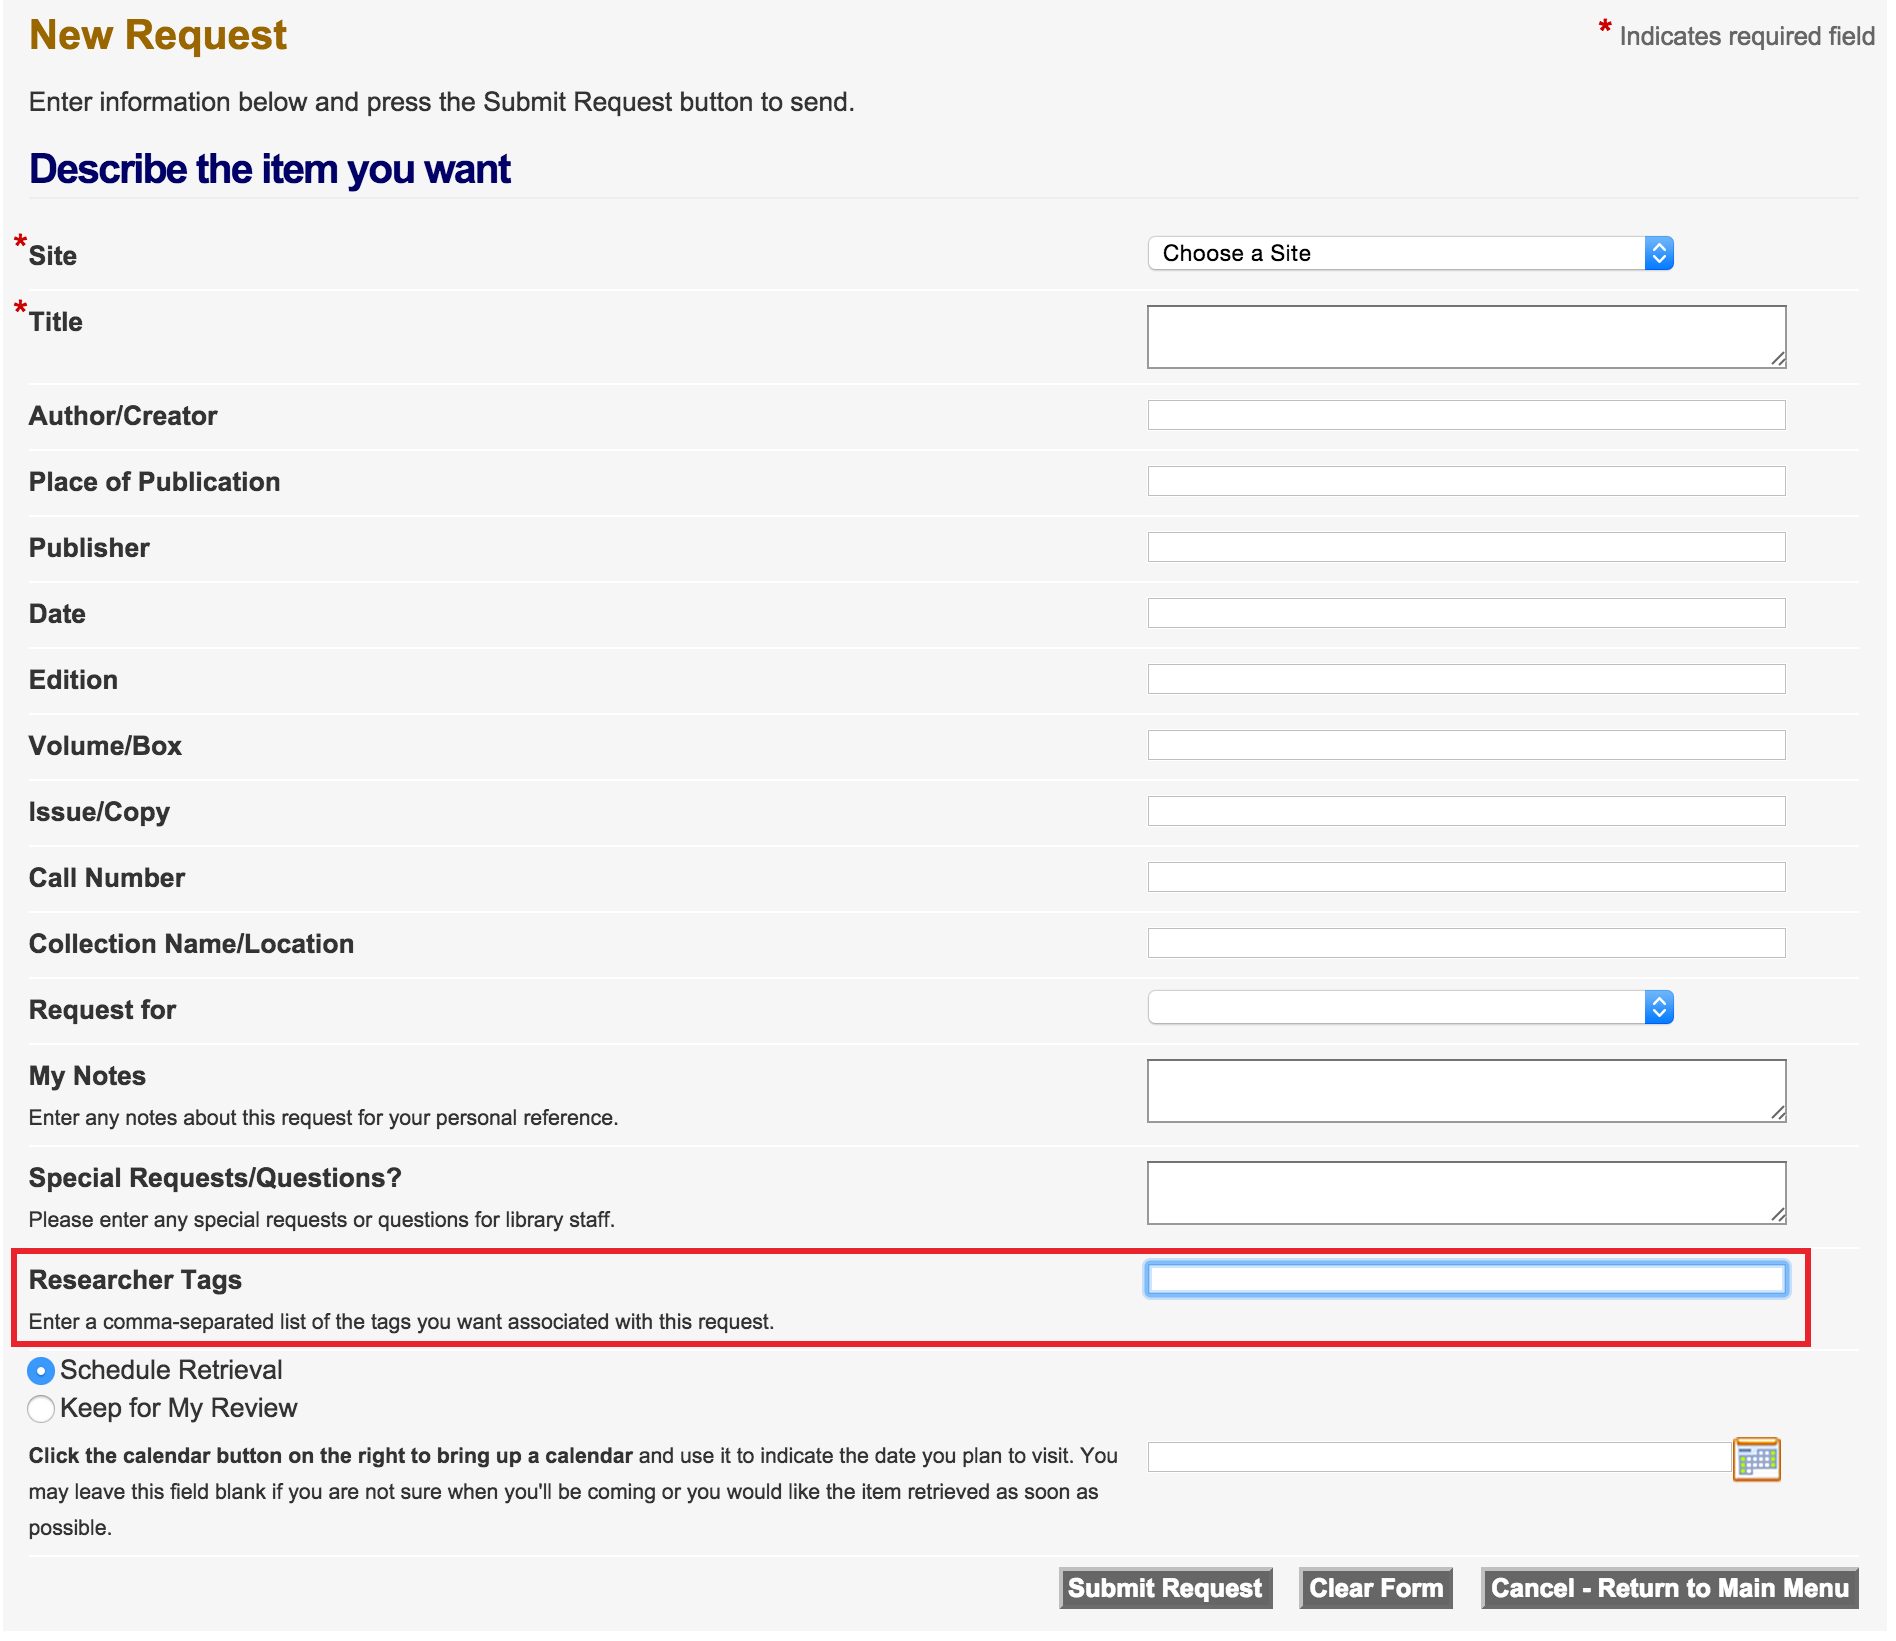Click the Volume/Box input field
The image size is (1896, 1641).
click(x=1466, y=746)
